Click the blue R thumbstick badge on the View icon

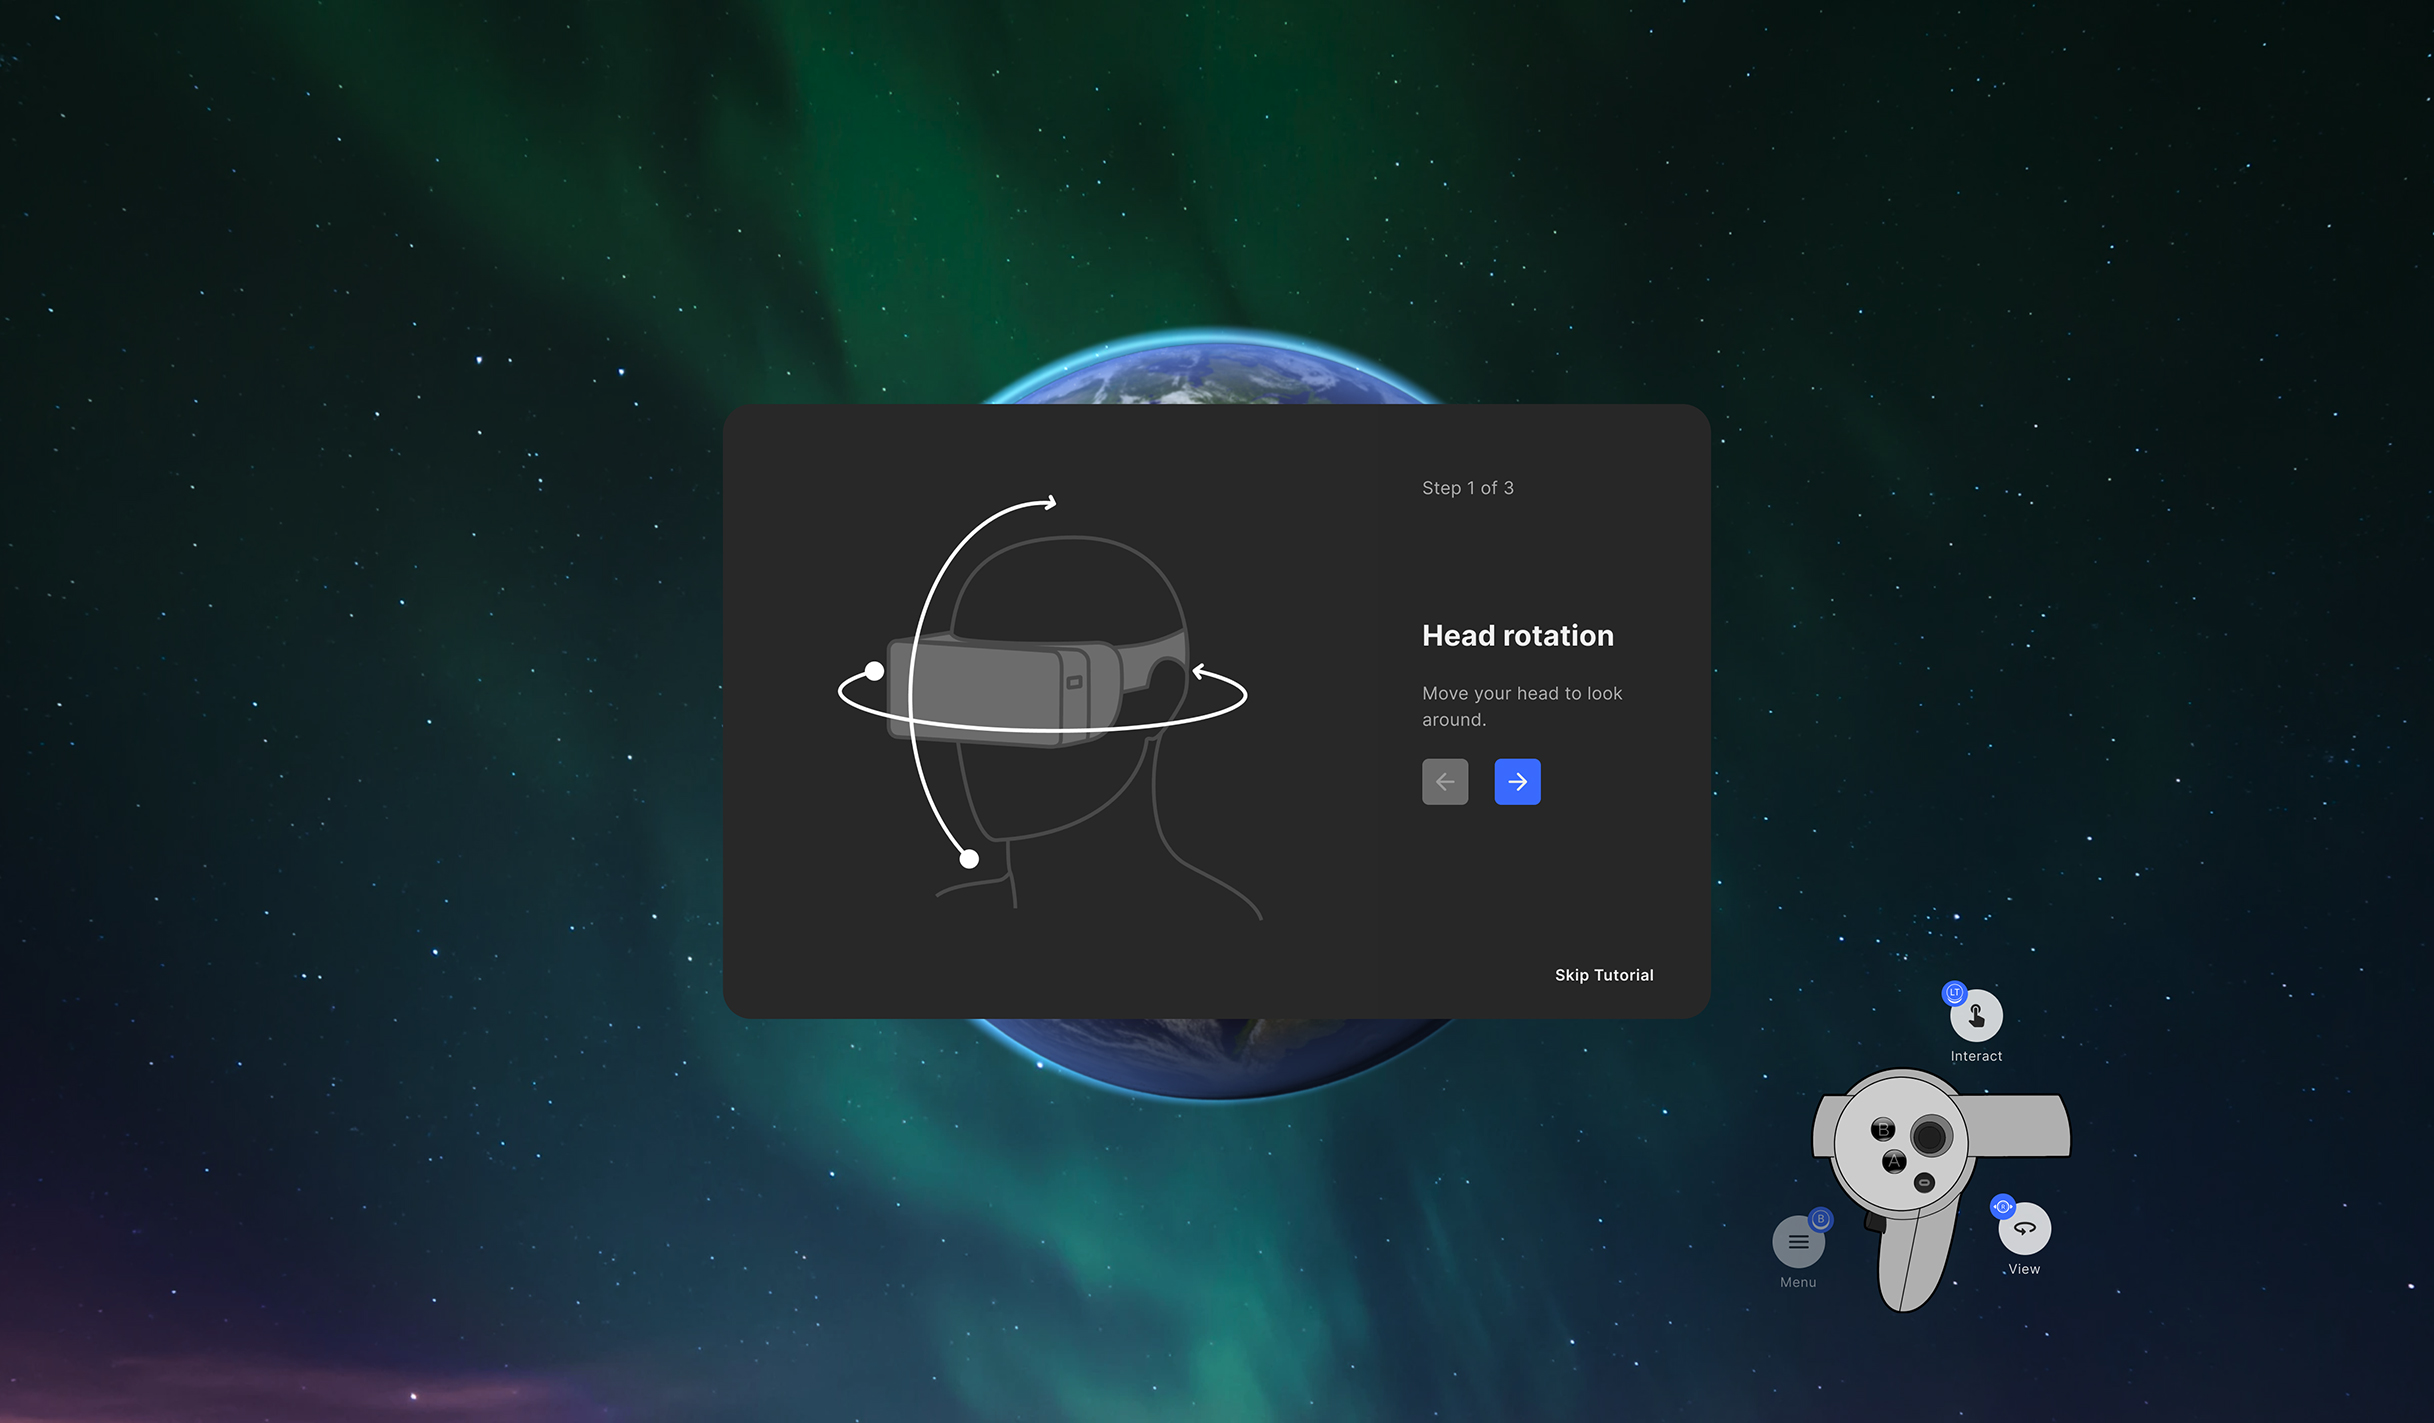2004,1207
